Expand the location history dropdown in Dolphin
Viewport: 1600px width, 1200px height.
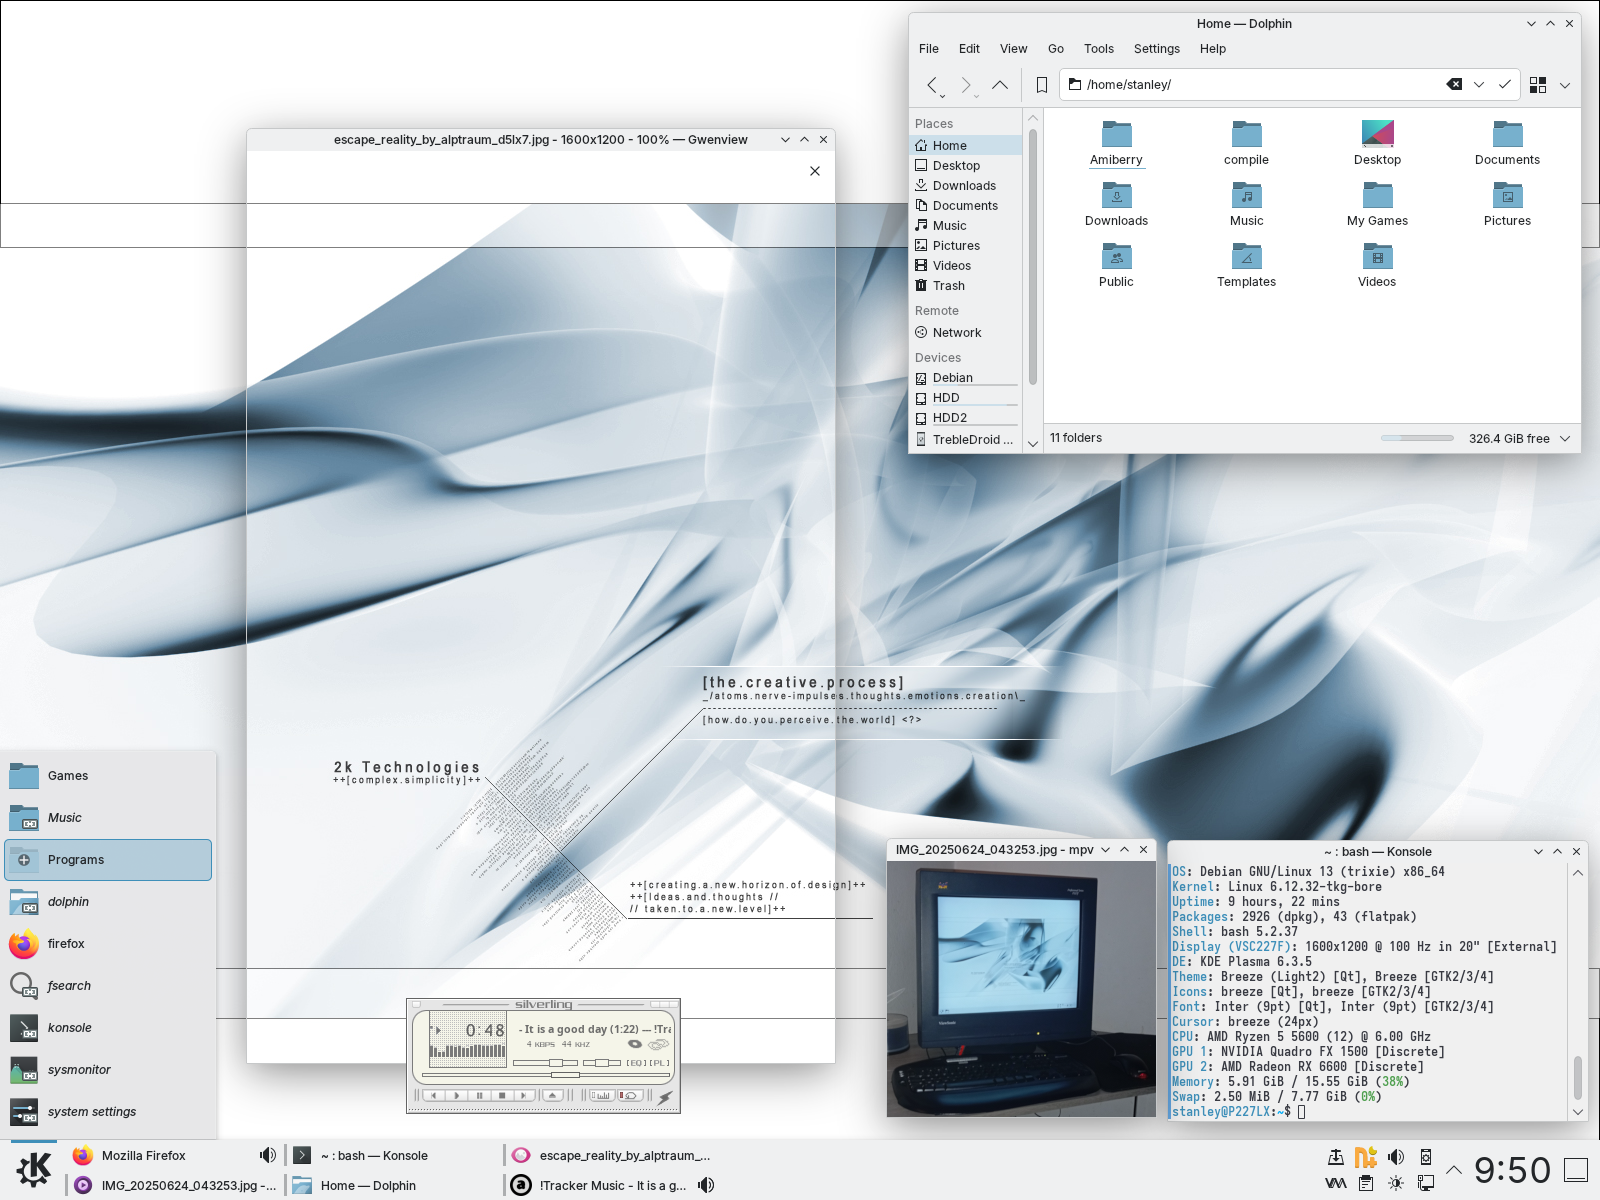pos(1479,85)
